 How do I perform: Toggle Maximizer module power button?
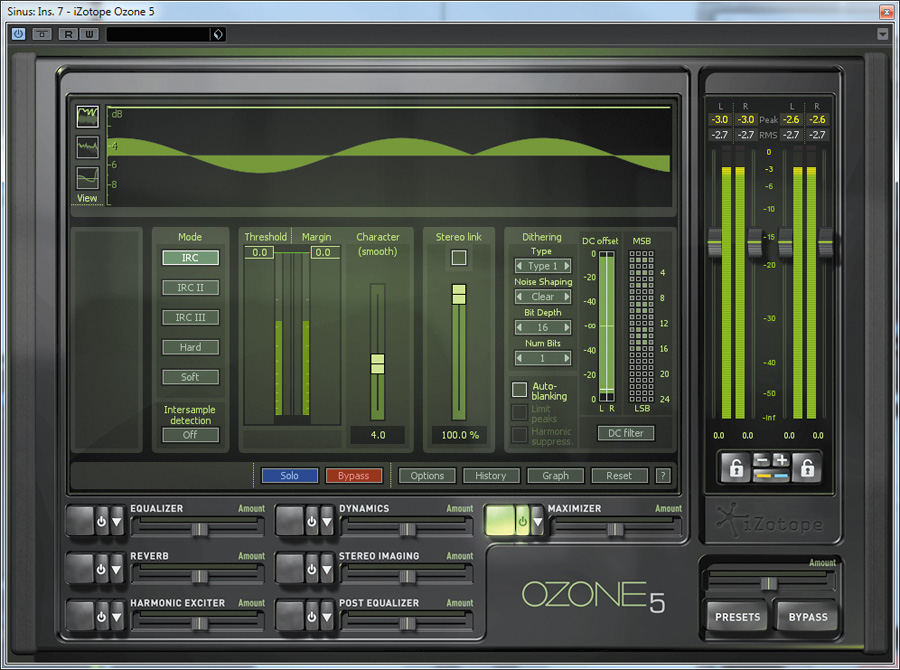click(522, 521)
